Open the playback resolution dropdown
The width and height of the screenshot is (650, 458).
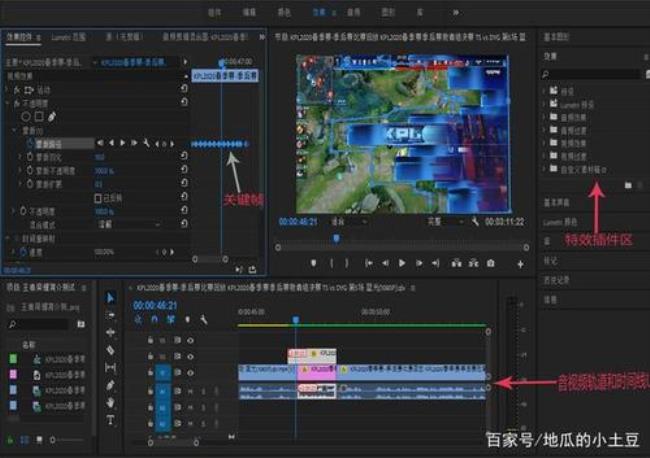445,222
